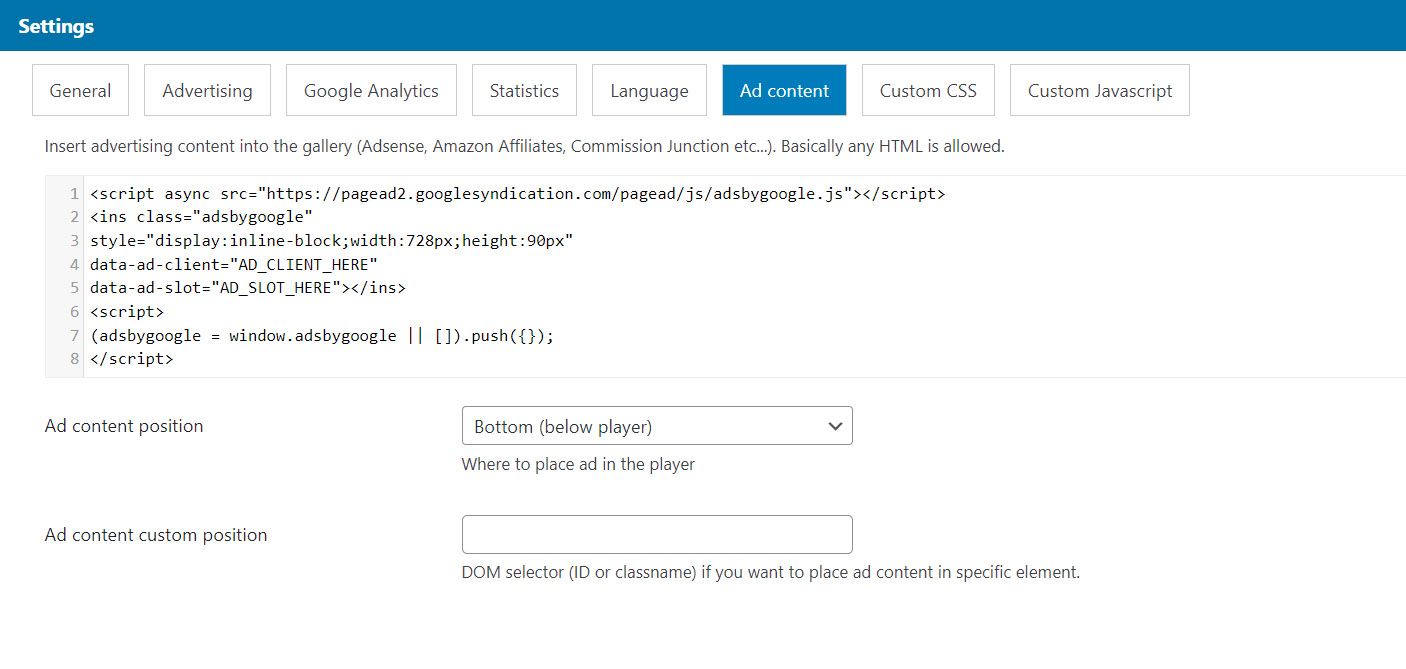Expand the Ad content position dropdown
Screen dimensions: 1406x669
(657, 426)
